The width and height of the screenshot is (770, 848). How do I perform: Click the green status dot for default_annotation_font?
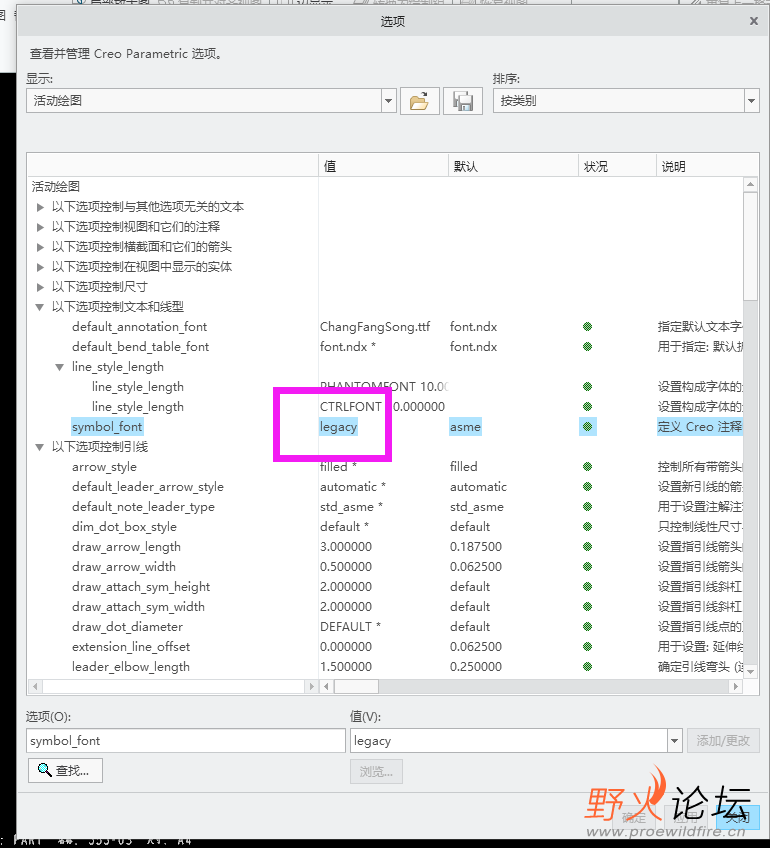(x=587, y=327)
